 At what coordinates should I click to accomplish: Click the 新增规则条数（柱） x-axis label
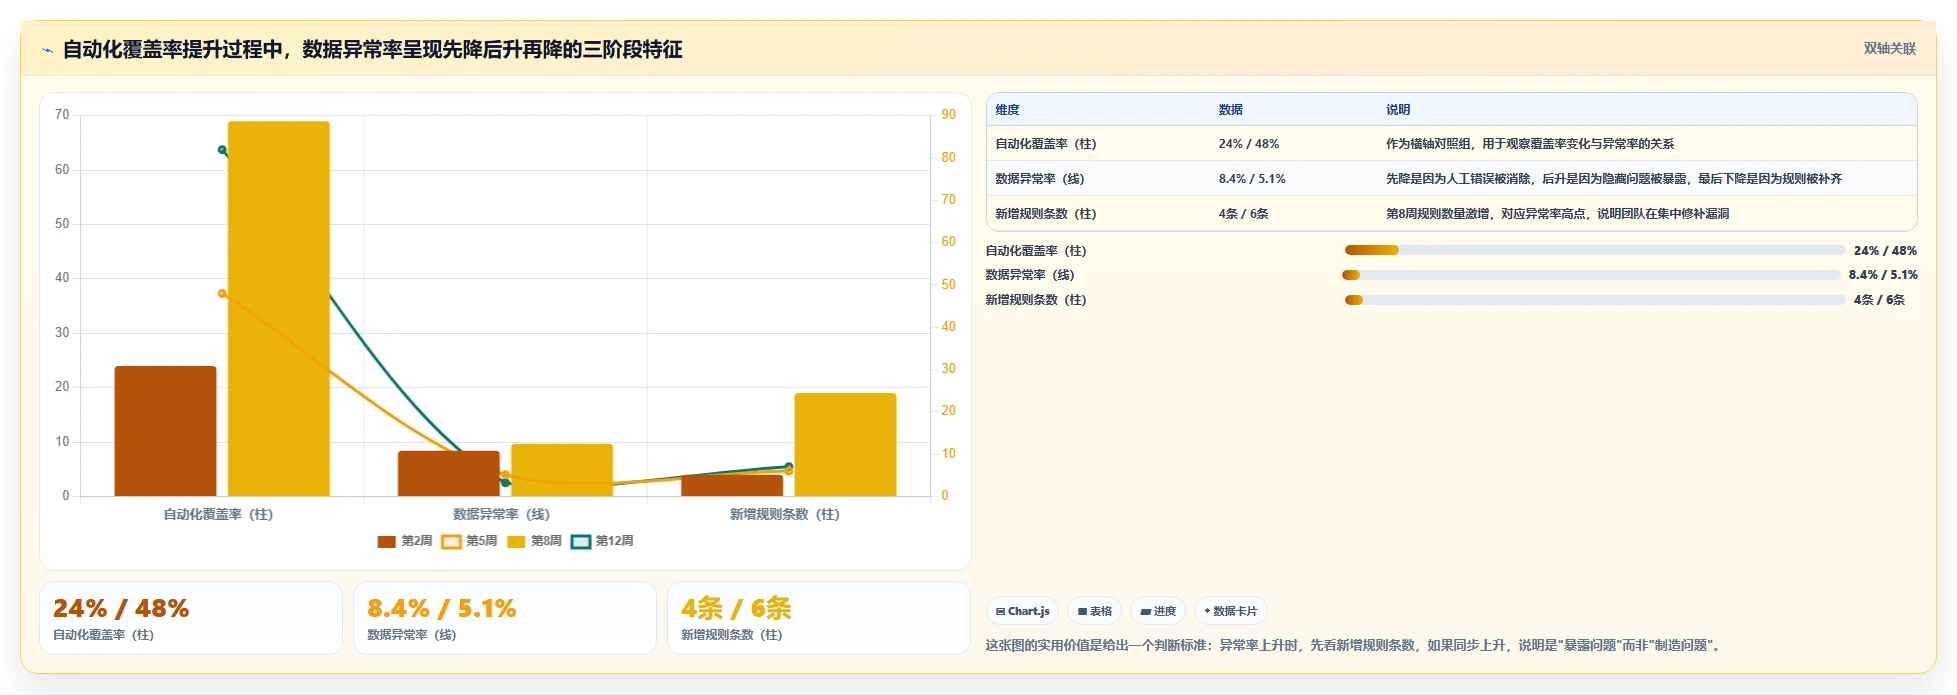pos(784,515)
